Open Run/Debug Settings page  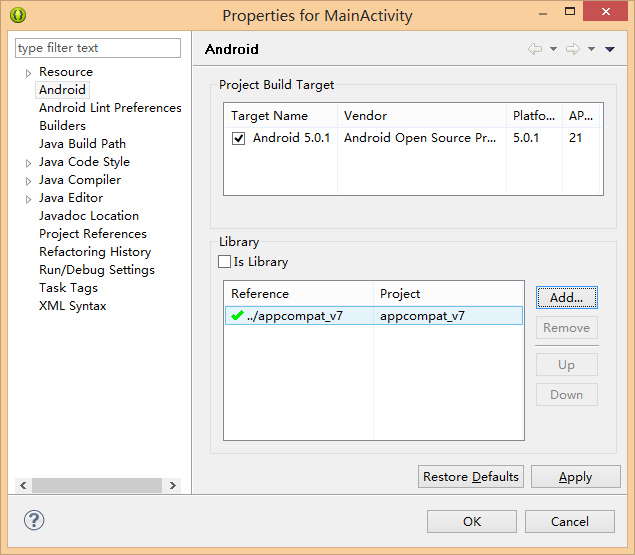pyautogui.click(x=97, y=270)
